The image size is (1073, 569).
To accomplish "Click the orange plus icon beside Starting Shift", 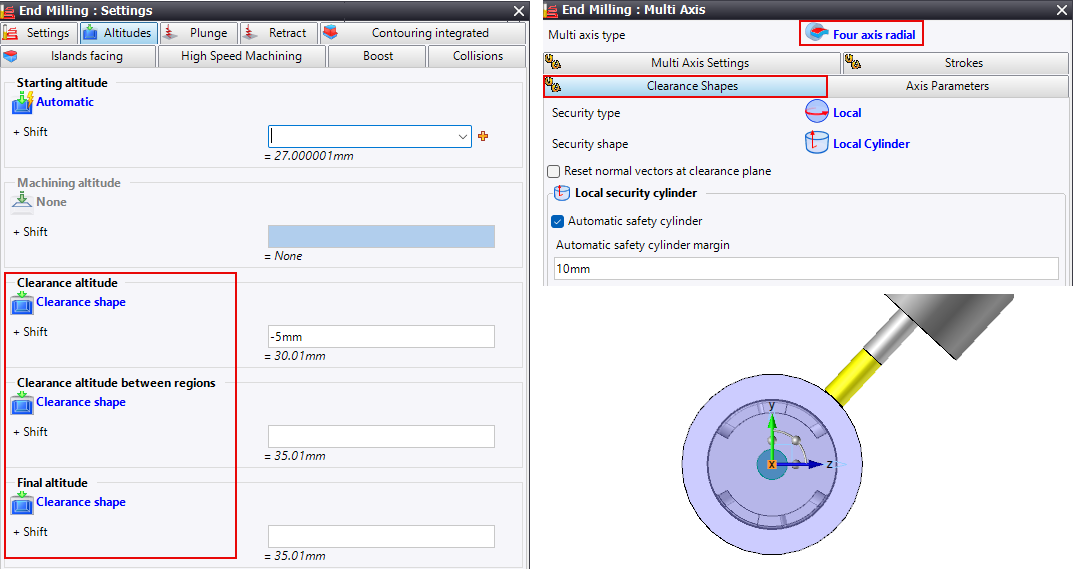I will coord(483,136).
